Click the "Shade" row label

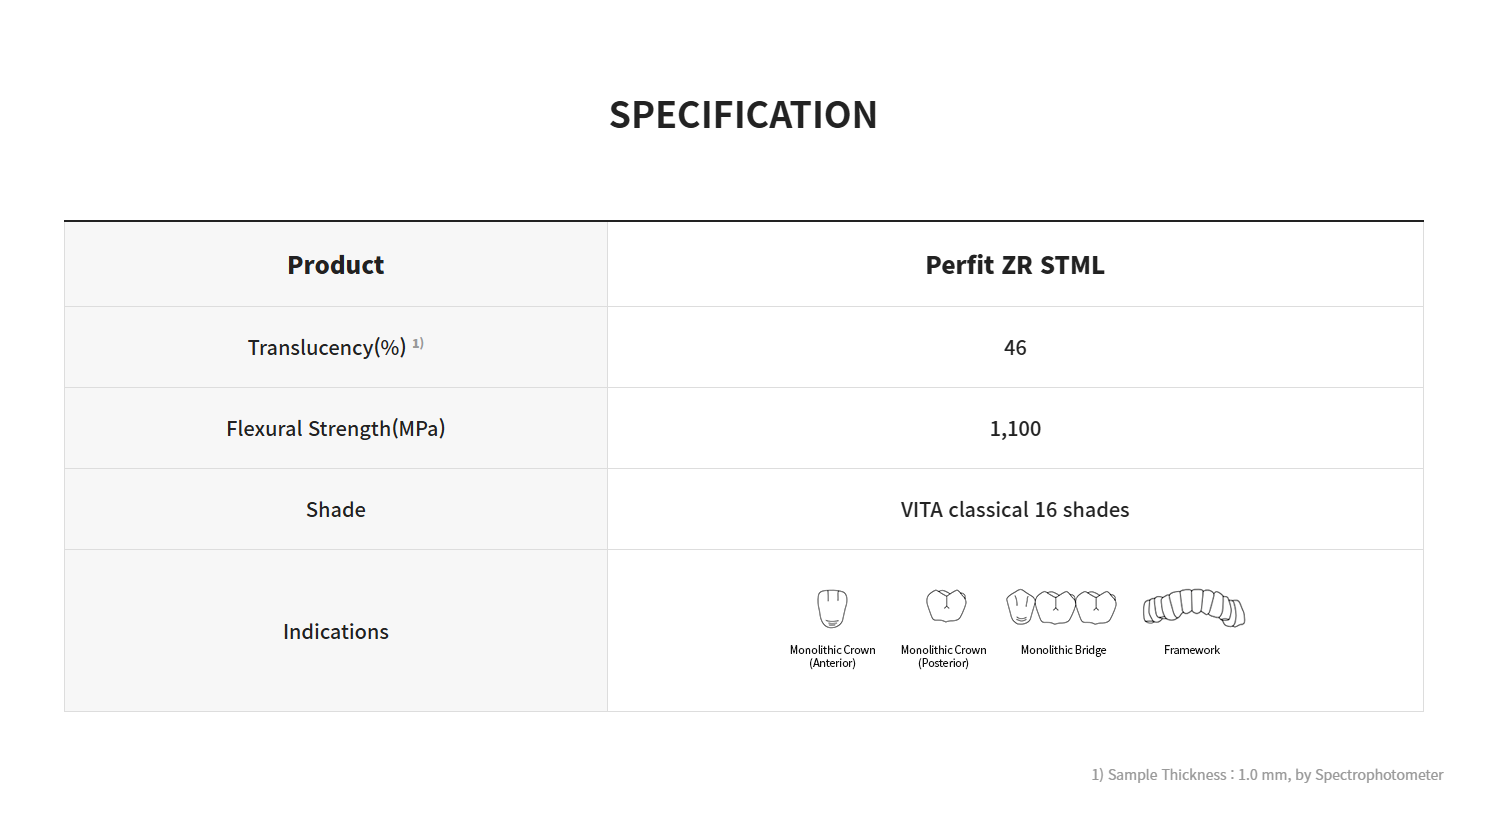pyautogui.click(x=336, y=510)
